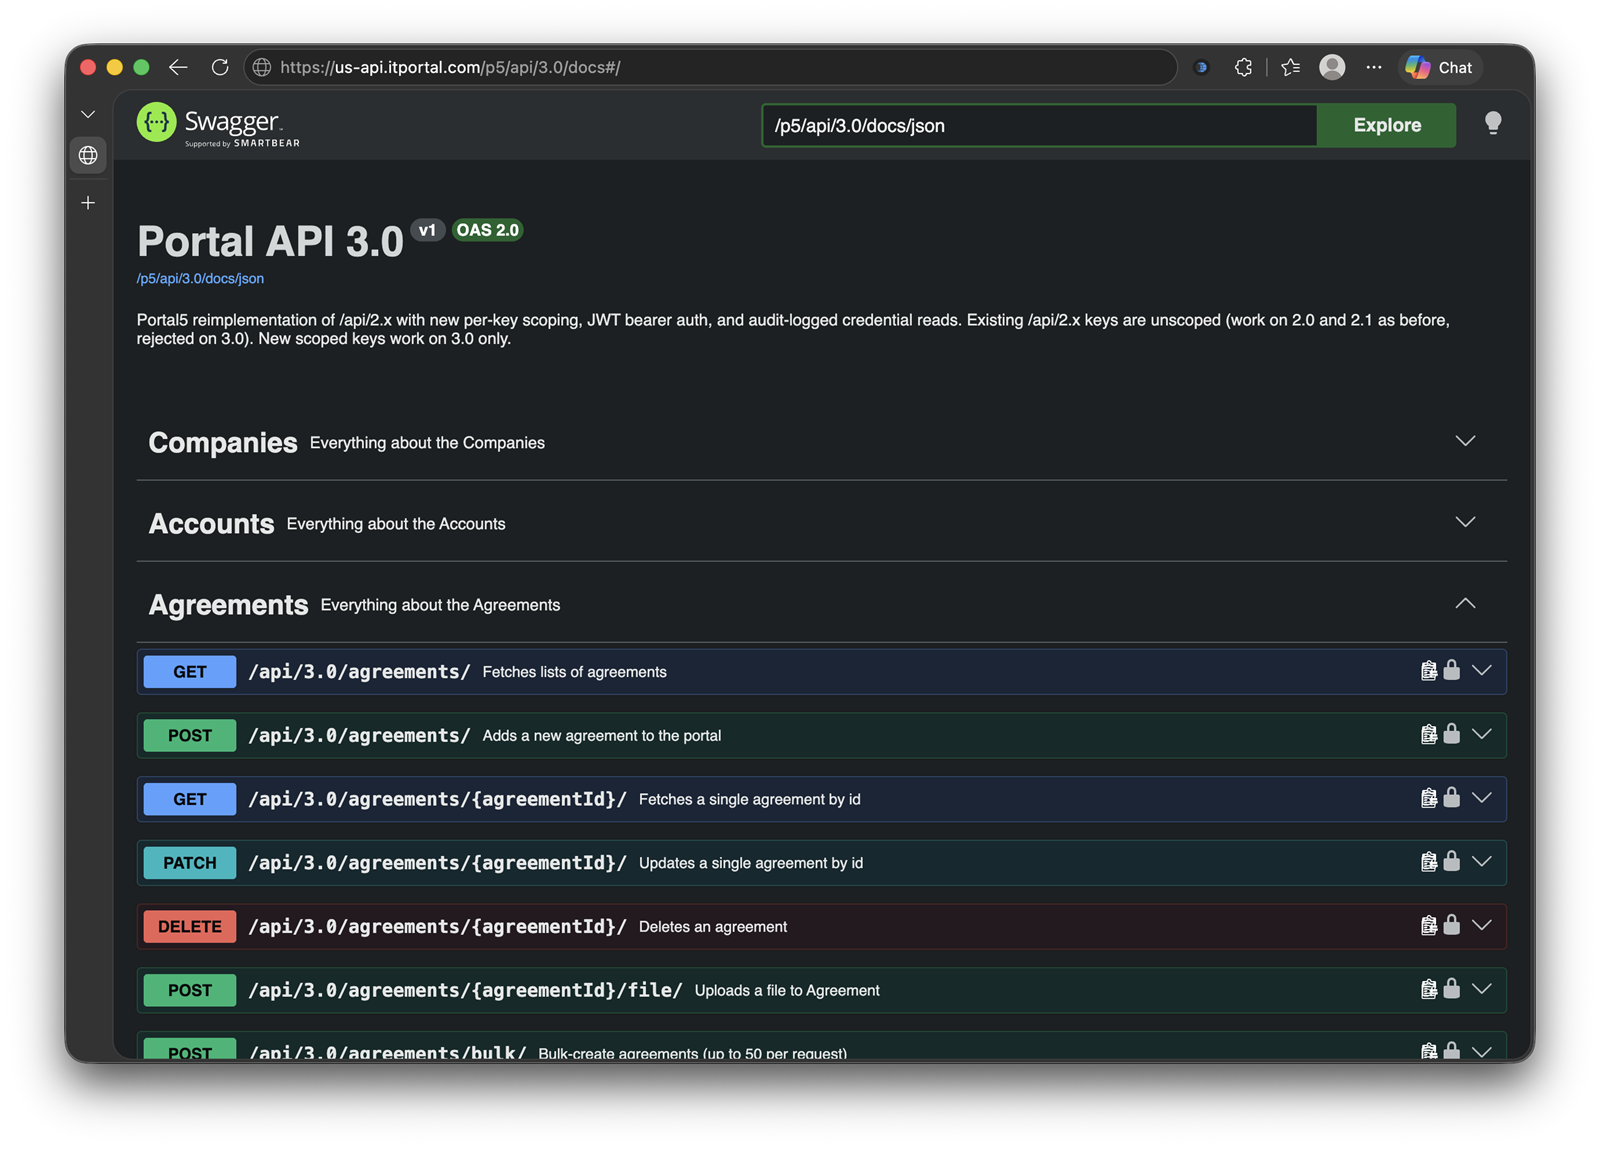
Task: Click the DELETE method badge
Action: point(190,927)
